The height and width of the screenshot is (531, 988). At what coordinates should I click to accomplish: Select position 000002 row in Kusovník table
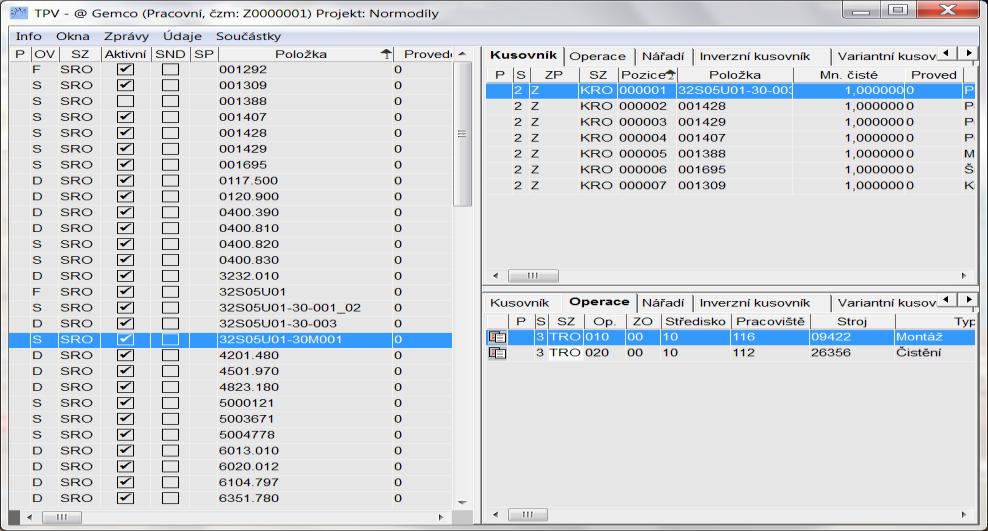pyautogui.click(x=730, y=106)
